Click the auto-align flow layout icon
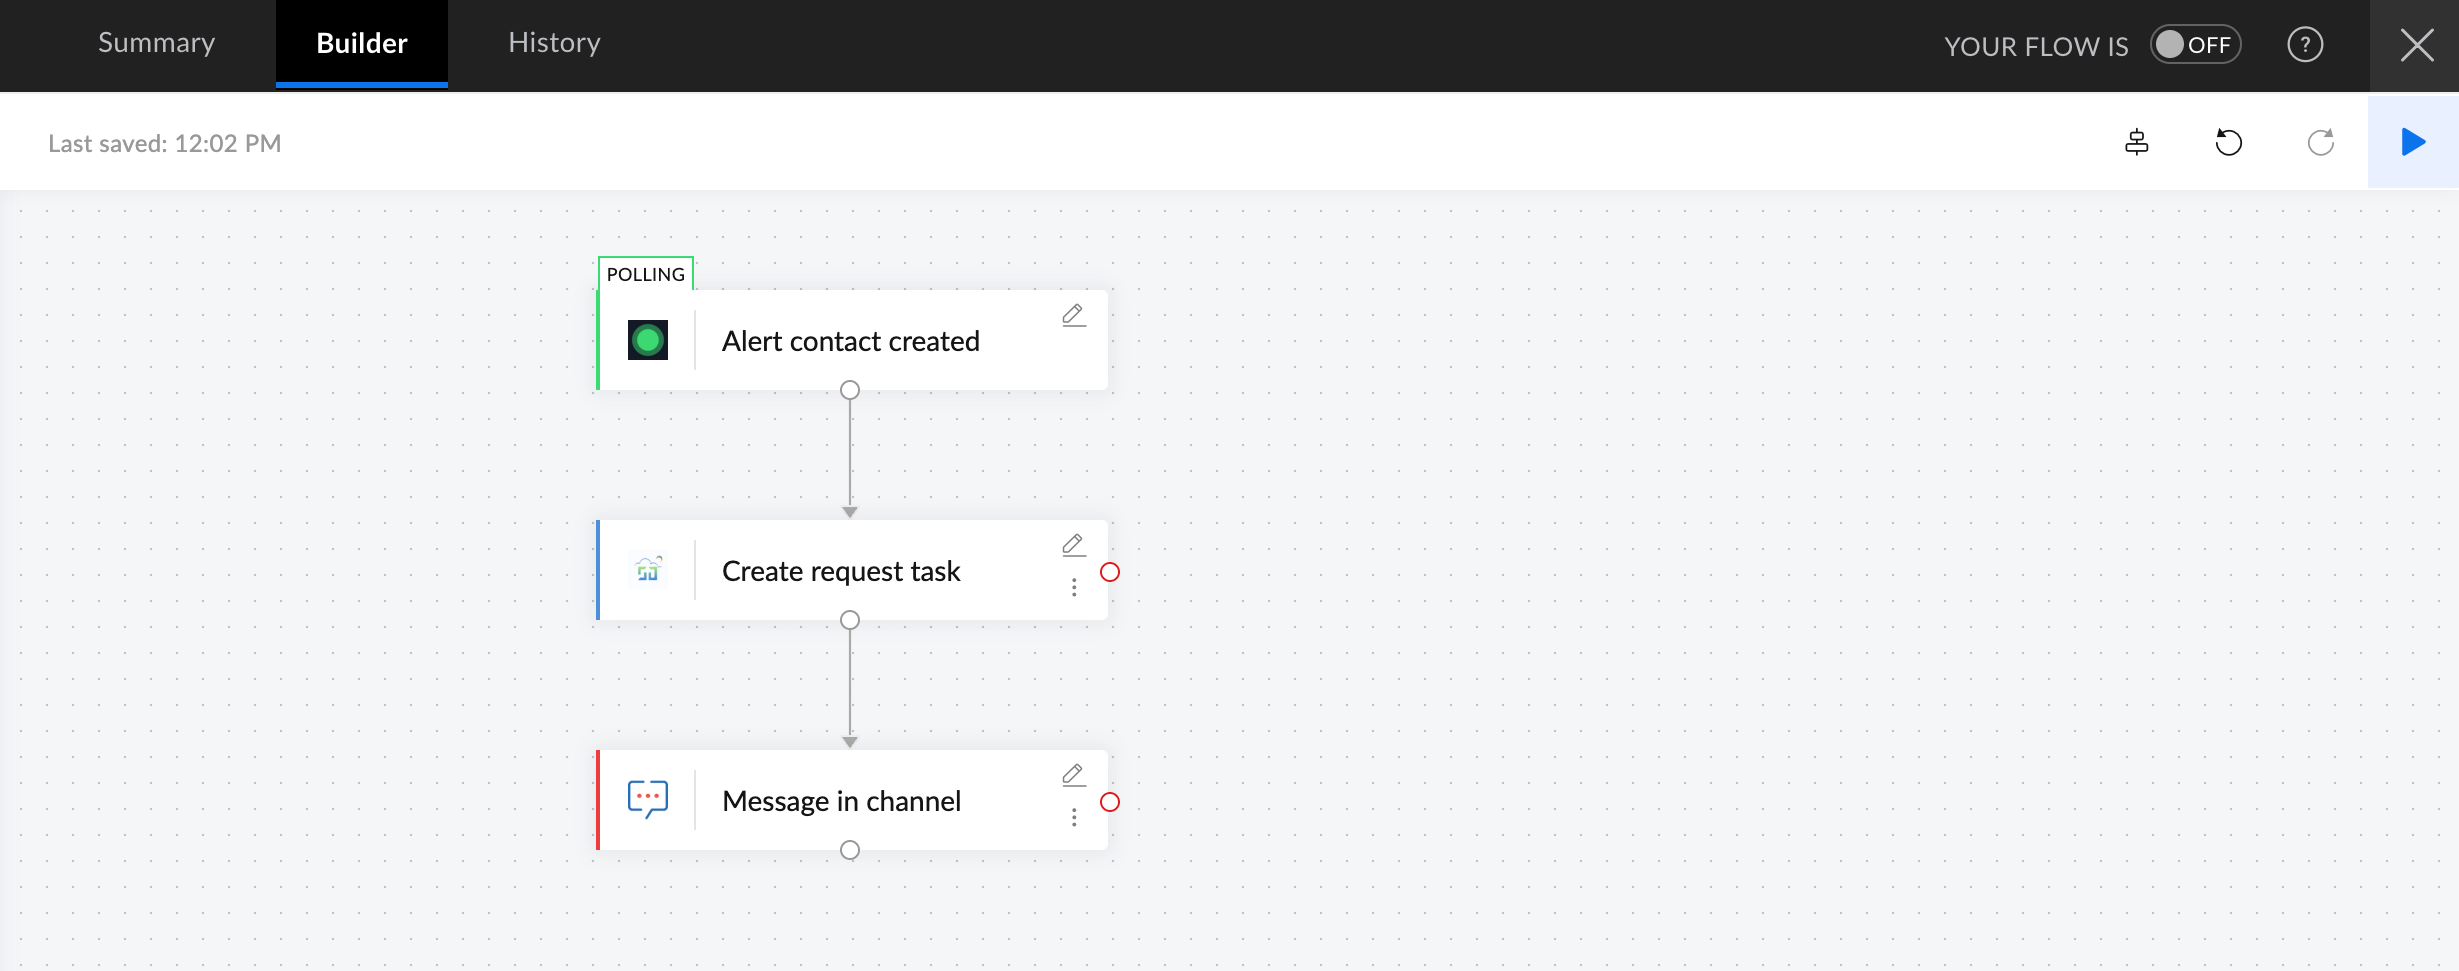Viewport: 2459px width, 971px height. pyautogui.click(x=2136, y=143)
